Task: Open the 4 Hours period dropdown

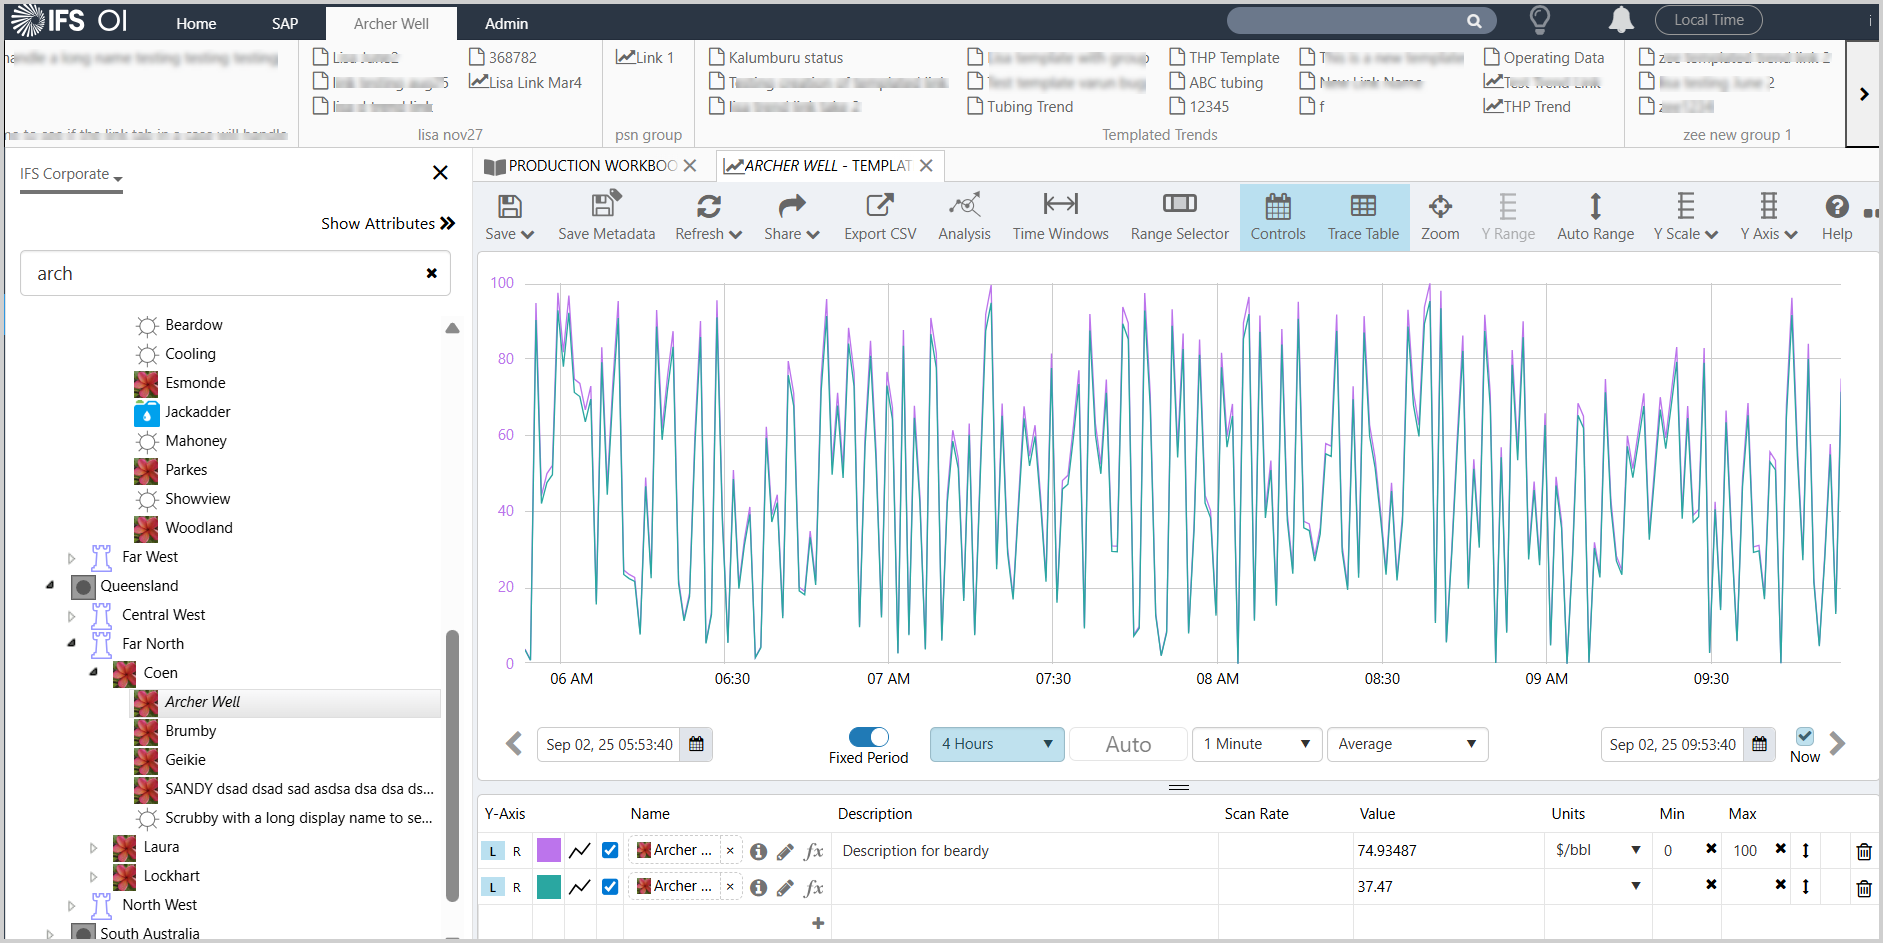Action: (996, 745)
